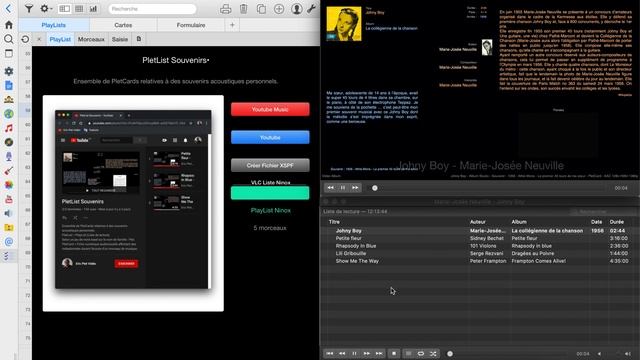Click the green VLC Liste Ninox button
The image size is (640, 360).
click(270, 193)
